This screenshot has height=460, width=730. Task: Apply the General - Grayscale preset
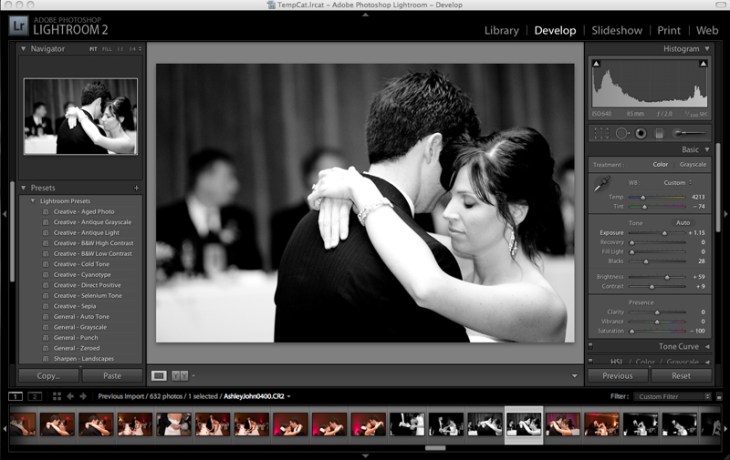coord(80,327)
